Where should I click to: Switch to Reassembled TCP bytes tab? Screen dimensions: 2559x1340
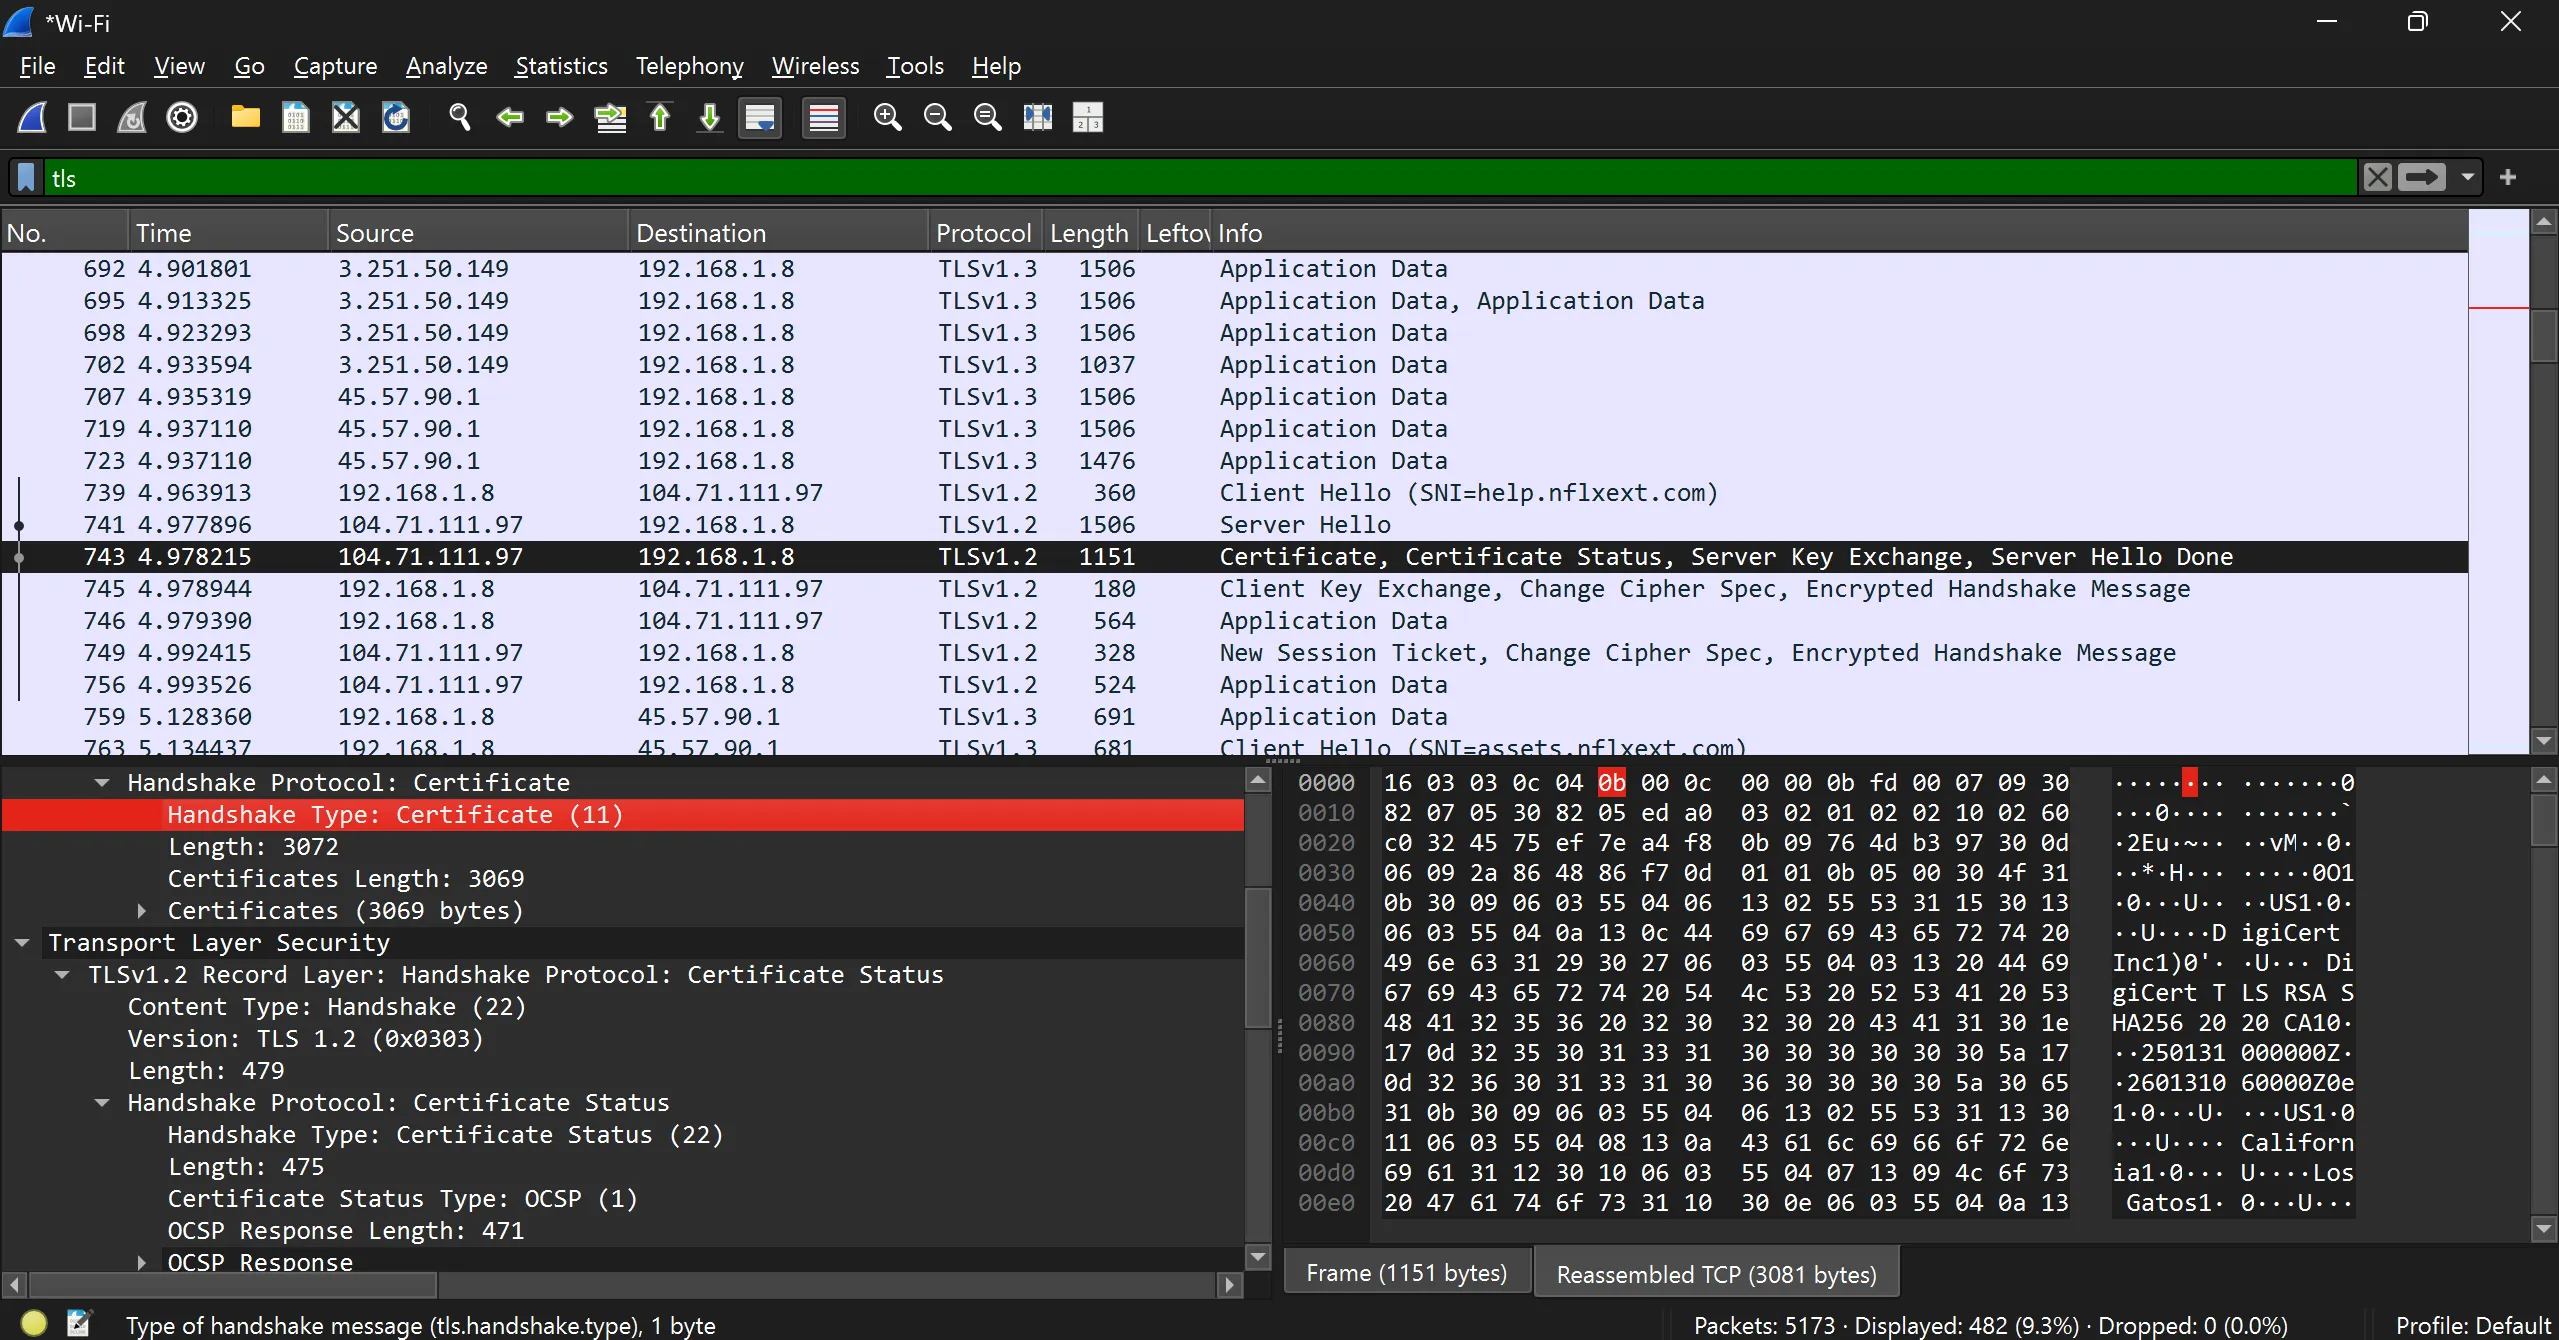coord(1715,1274)
